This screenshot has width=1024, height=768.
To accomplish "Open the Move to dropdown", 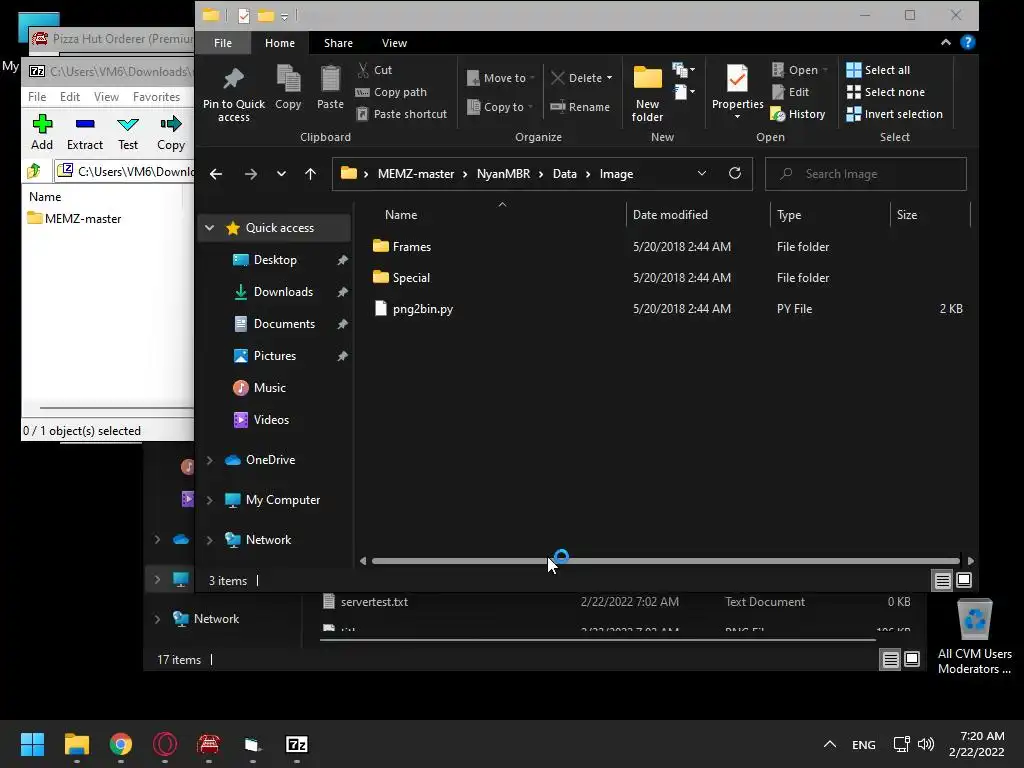I will point(501,78).
